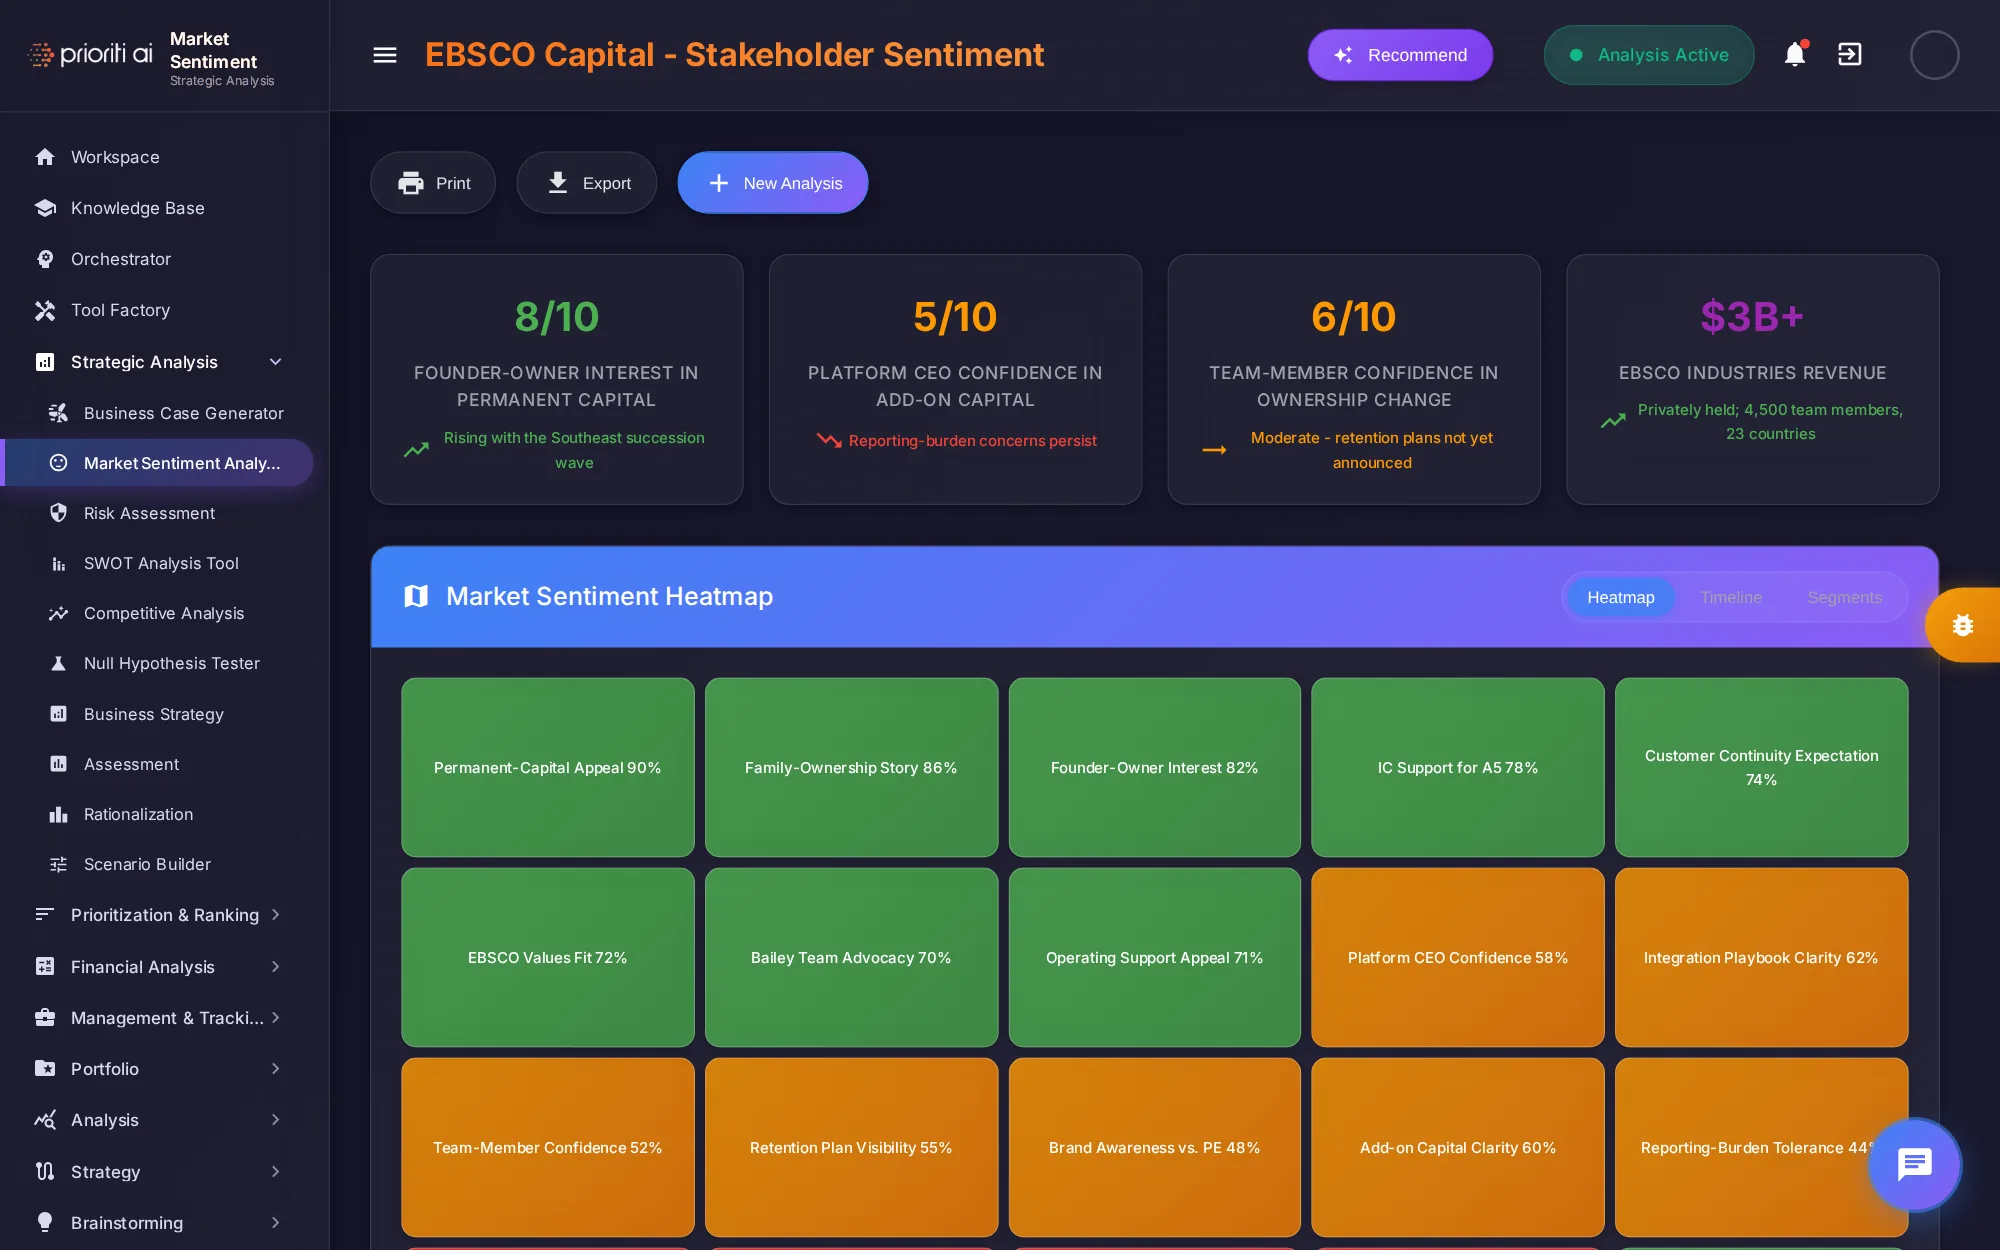Screen dimensions: 2000x1250
Task: Switch to the Heatmap tab
Action: pos(1620,597)
